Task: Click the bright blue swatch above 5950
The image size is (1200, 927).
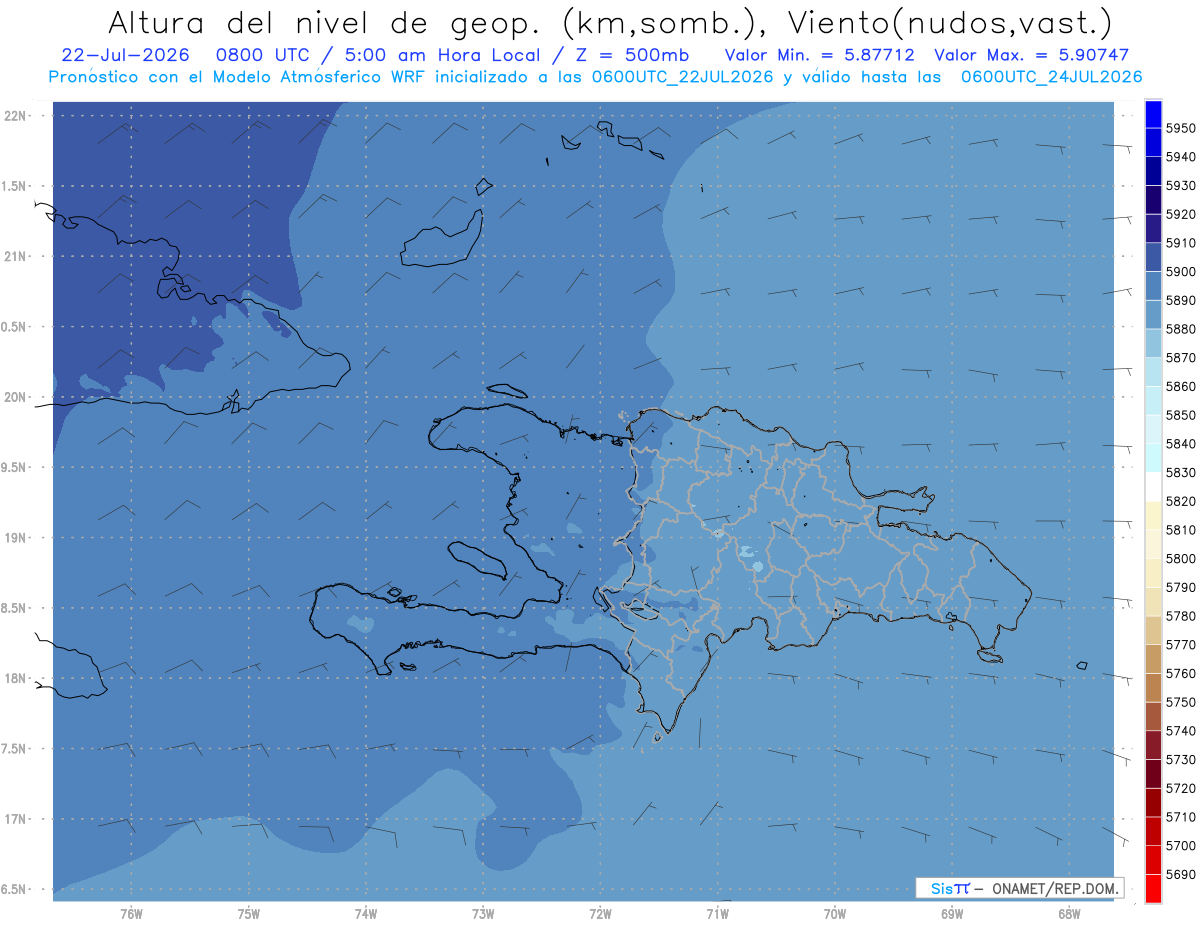Action: pyautogui.click(x=1153, y=114)
